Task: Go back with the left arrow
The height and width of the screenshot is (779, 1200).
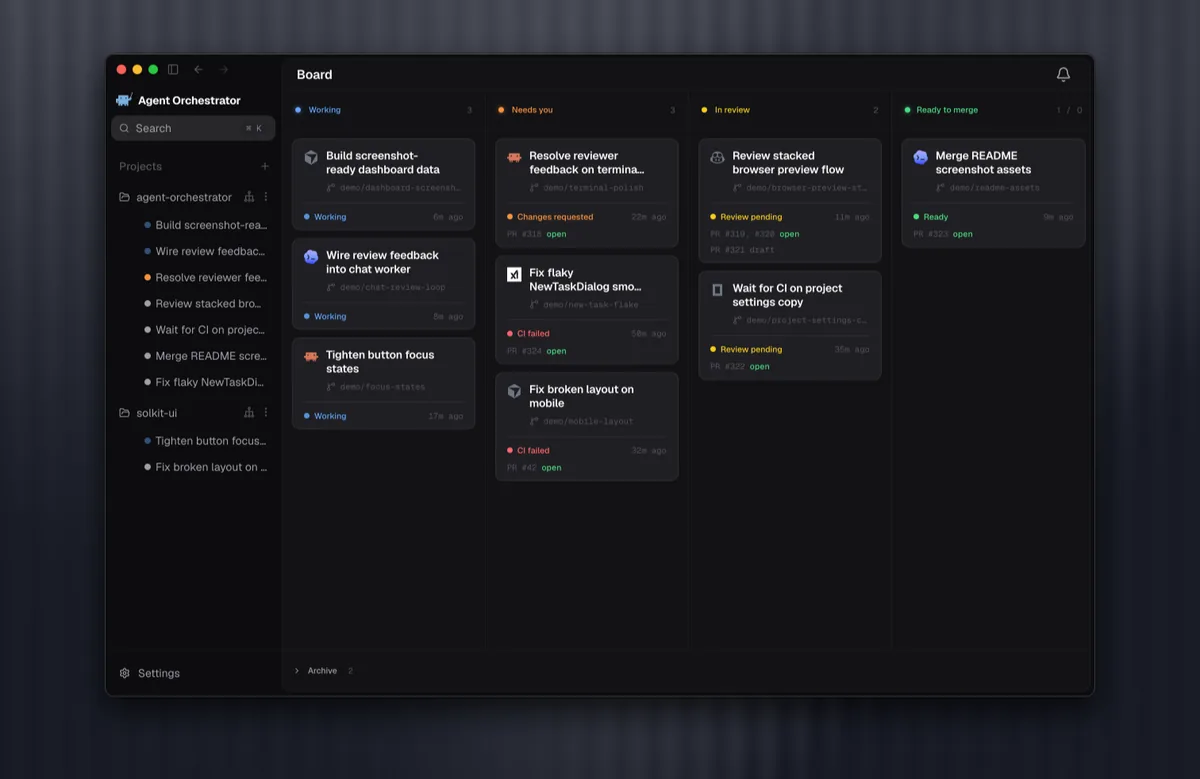Action: [x=198, y=69]
